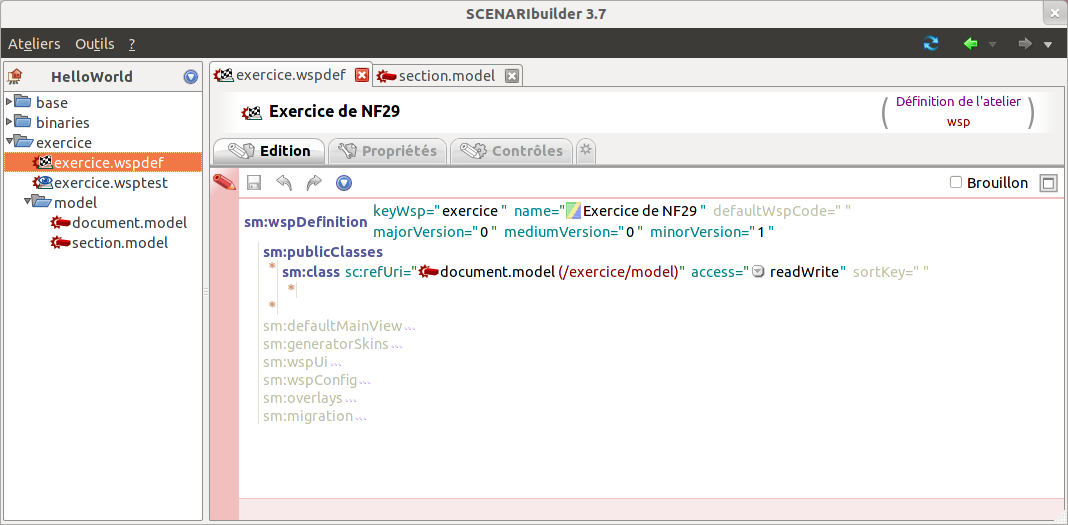
Task: Select the binaries folder icon
Action: (x=23, y=122)
